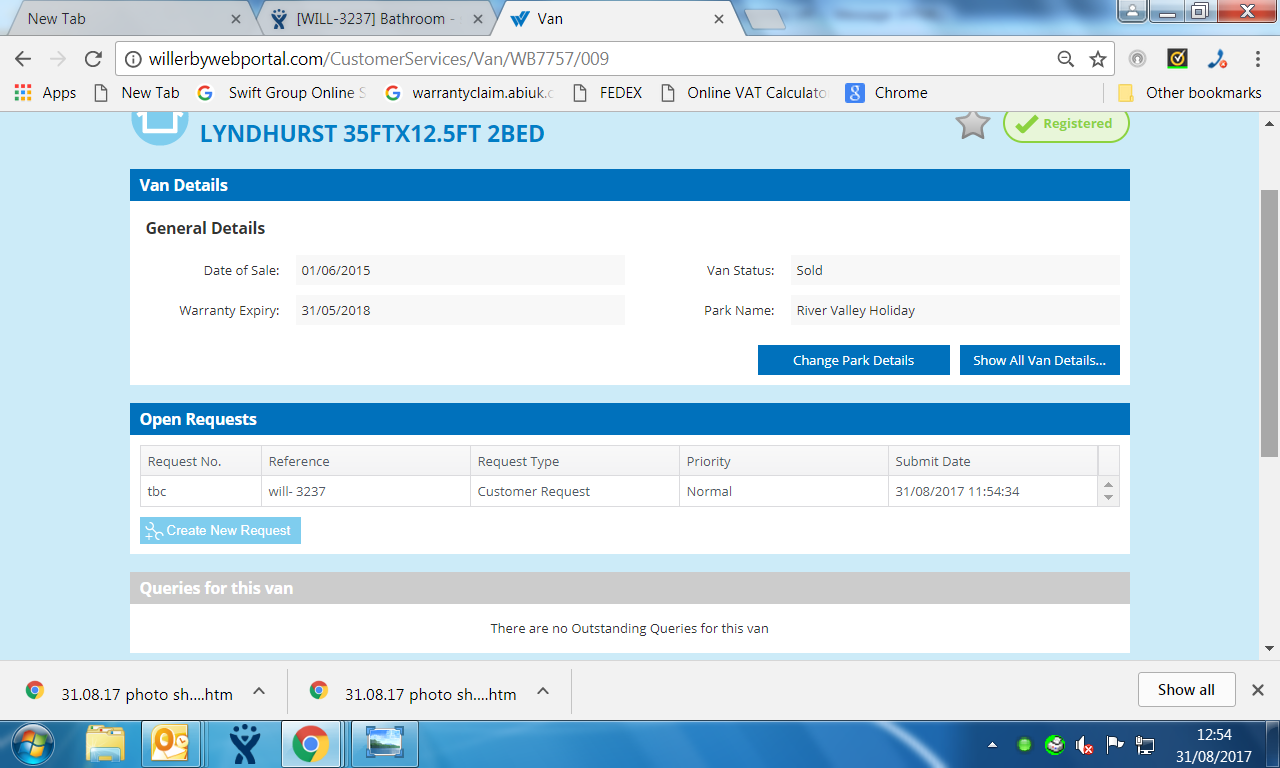The image size is (1280, 768).
Task: Bookmark this page with the star icon
Action: (x=1098, y=59)
